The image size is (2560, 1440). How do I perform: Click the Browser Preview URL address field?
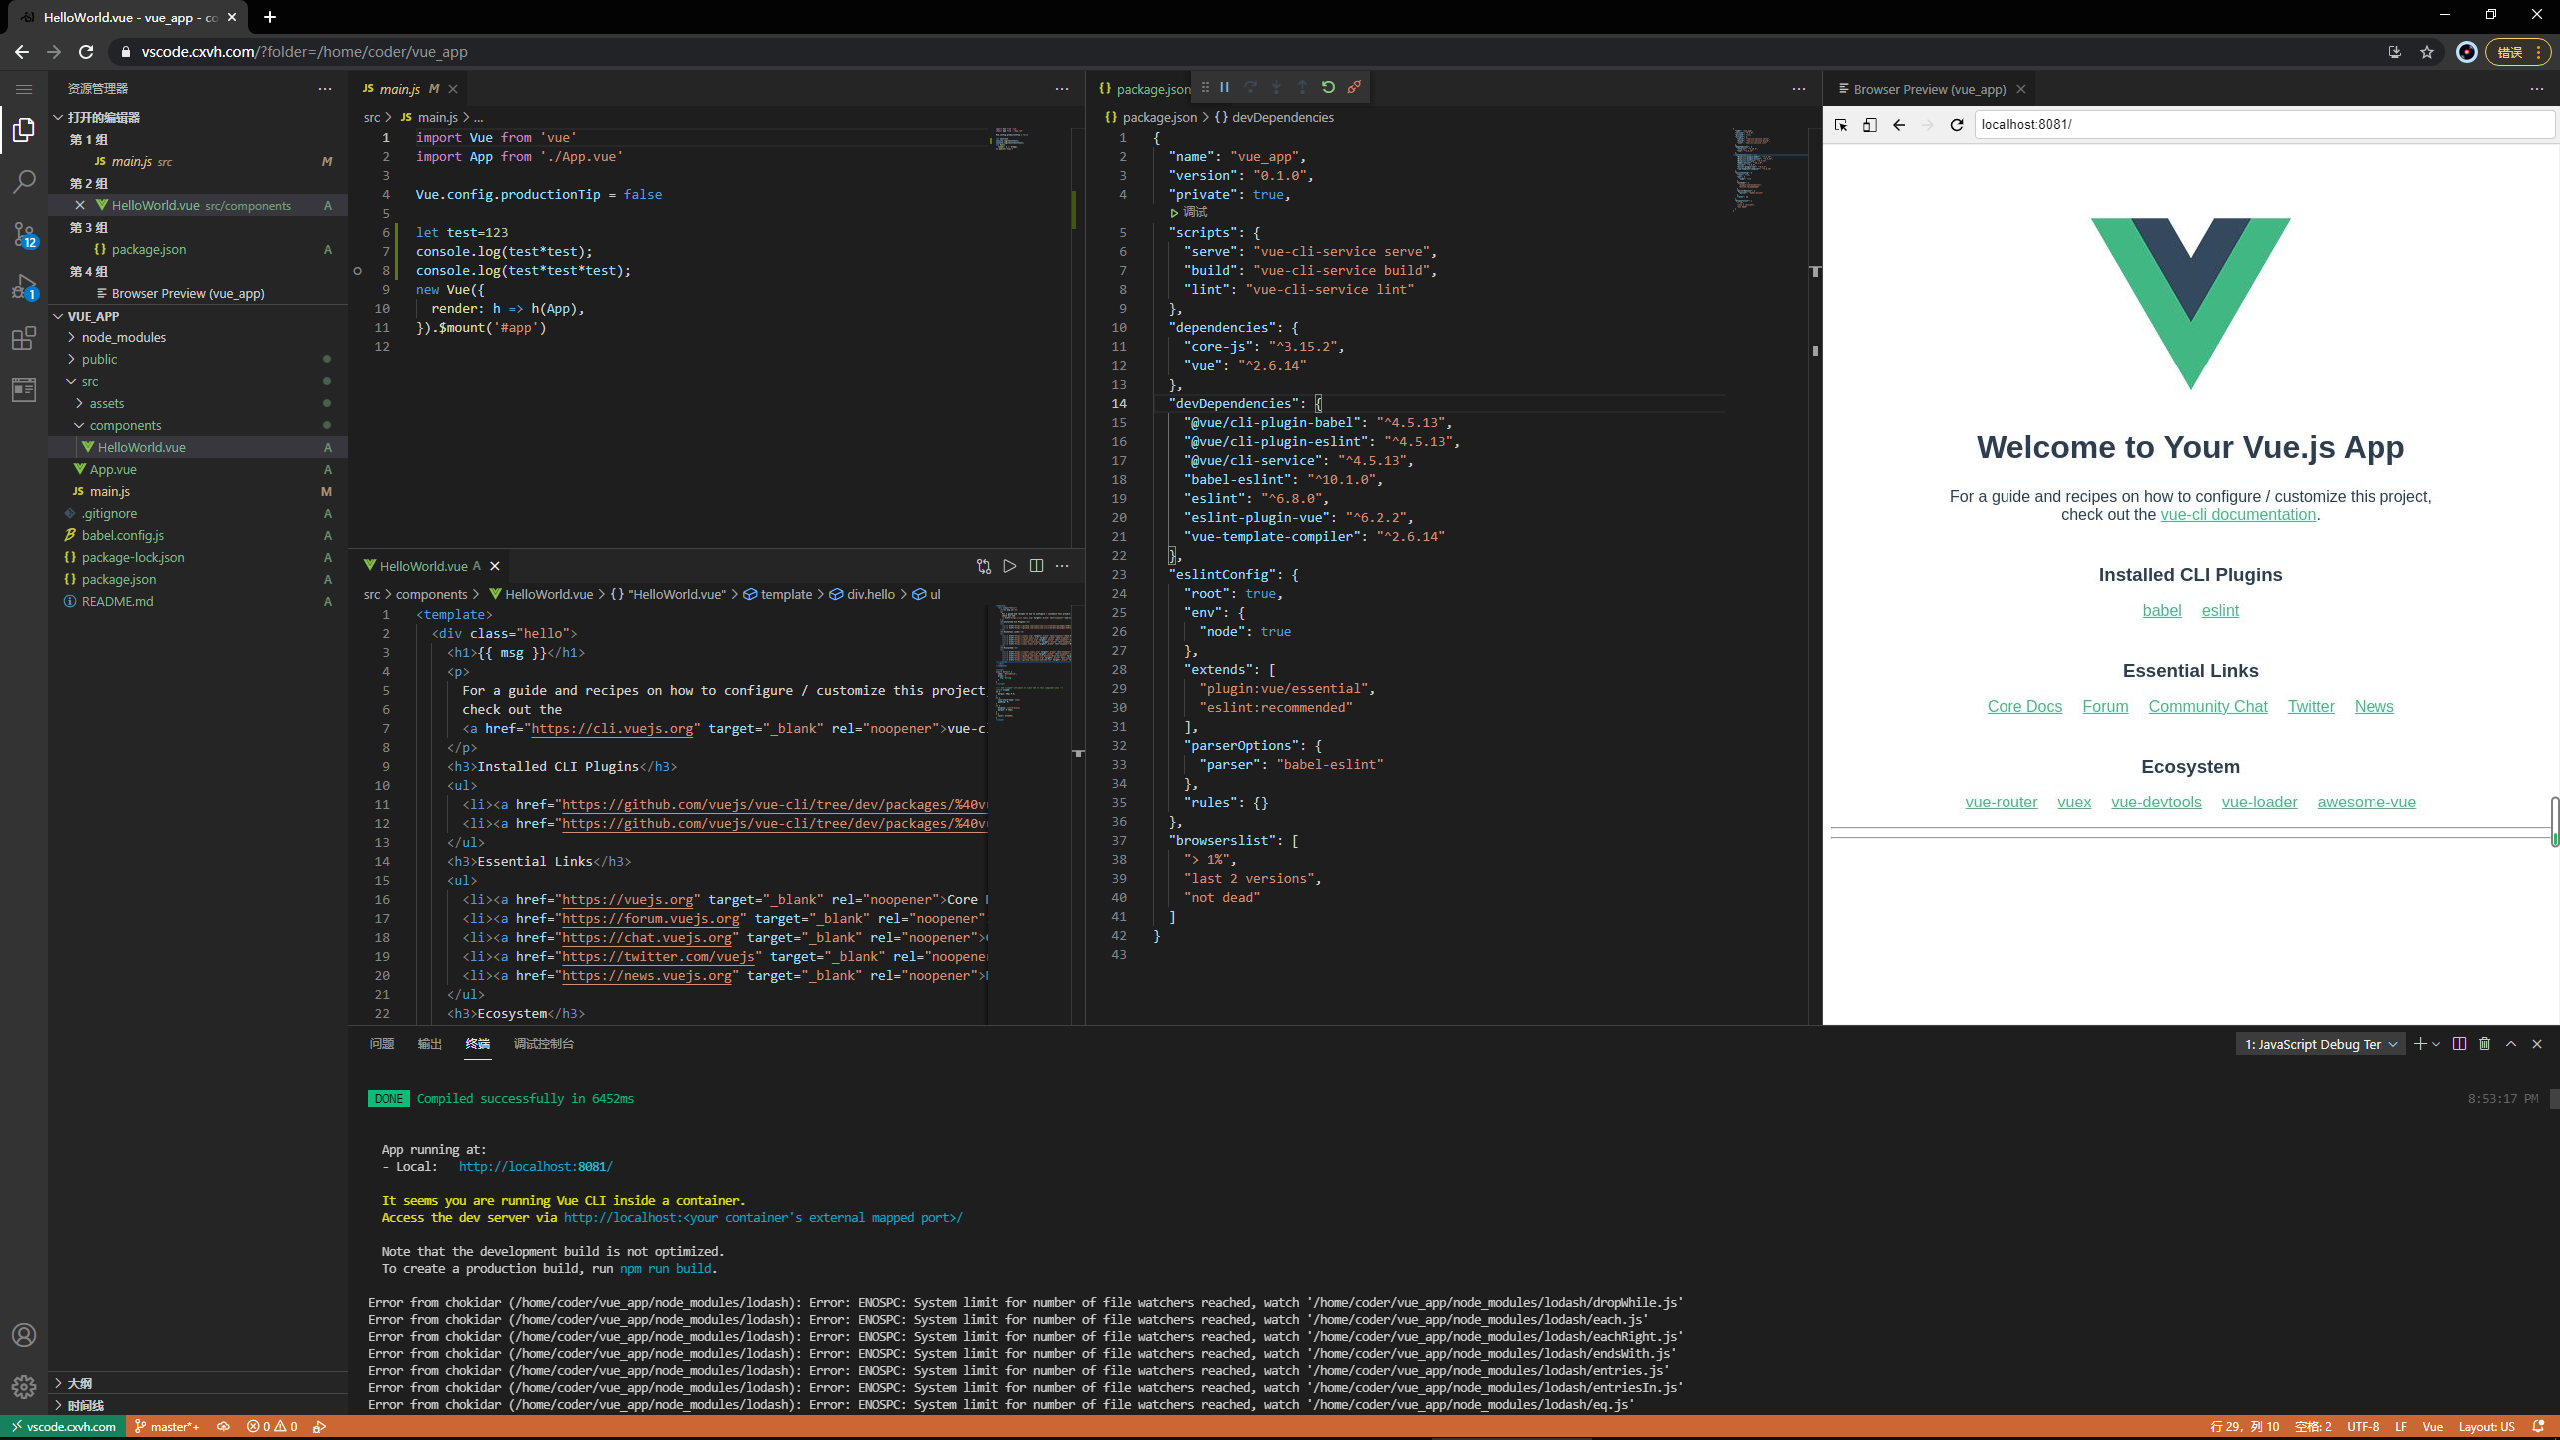pyautogui.click(x=2264, y=125)
